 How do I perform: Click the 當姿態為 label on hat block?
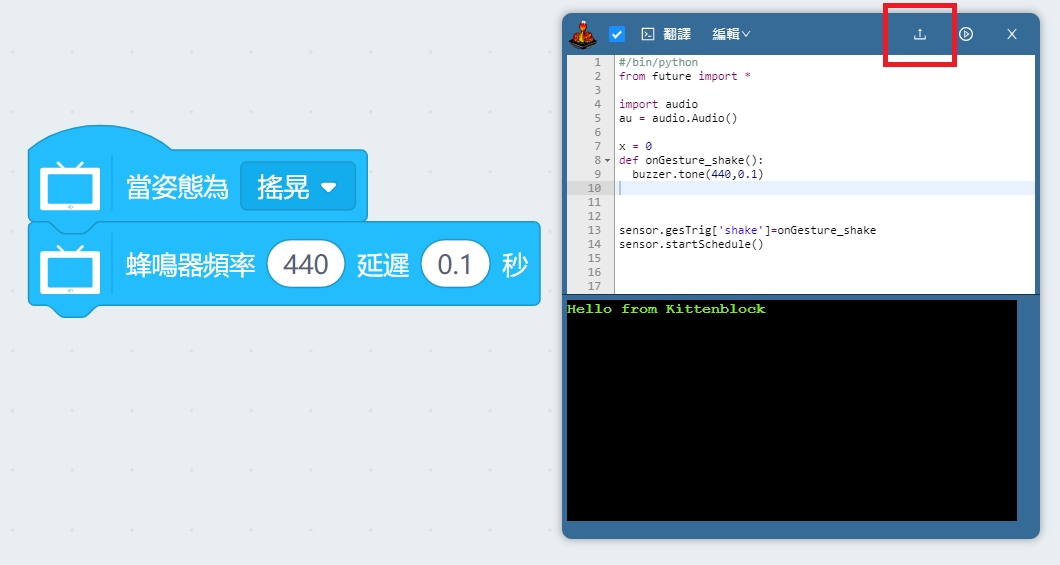[x=177, y=187]
